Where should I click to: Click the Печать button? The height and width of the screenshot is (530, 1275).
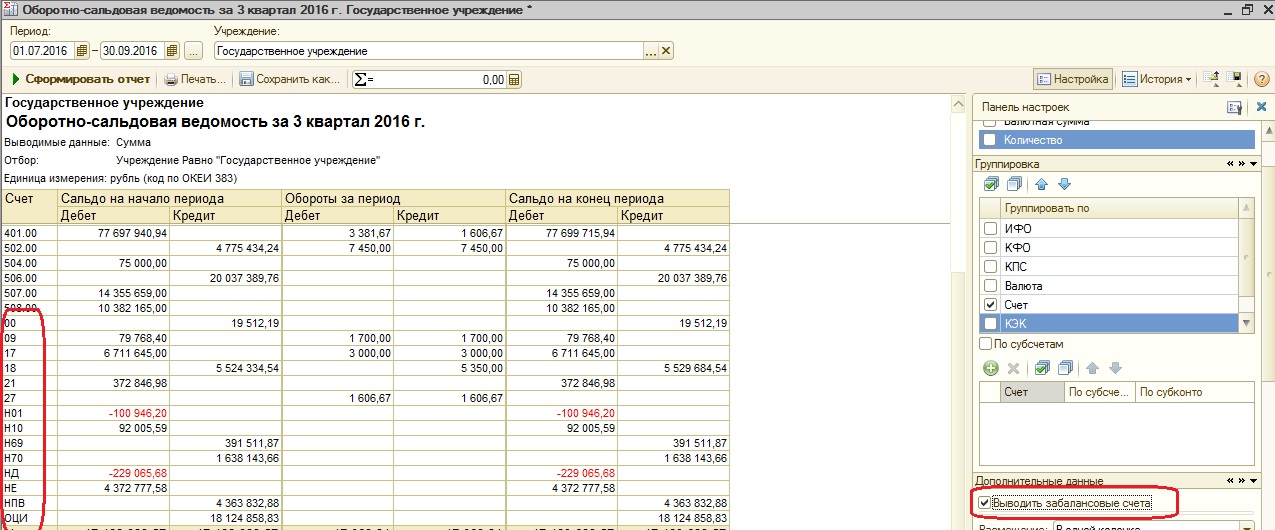[195, 79]
